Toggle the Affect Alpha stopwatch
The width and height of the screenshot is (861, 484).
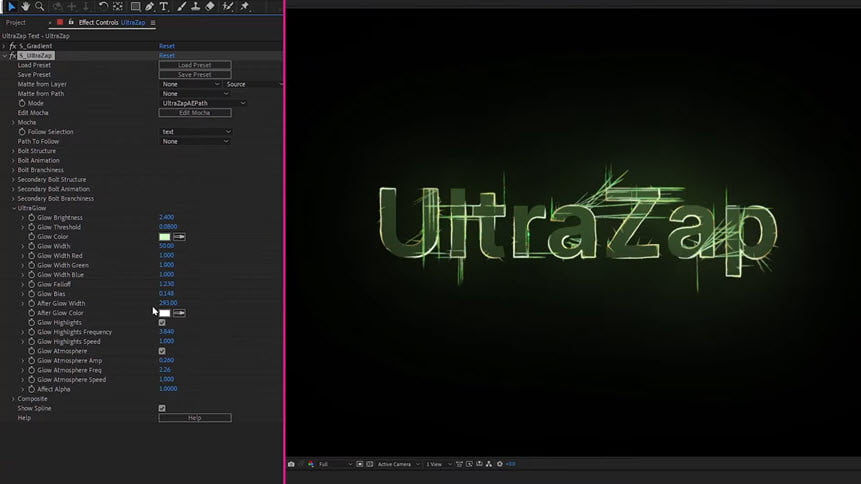tap(31, 390)
